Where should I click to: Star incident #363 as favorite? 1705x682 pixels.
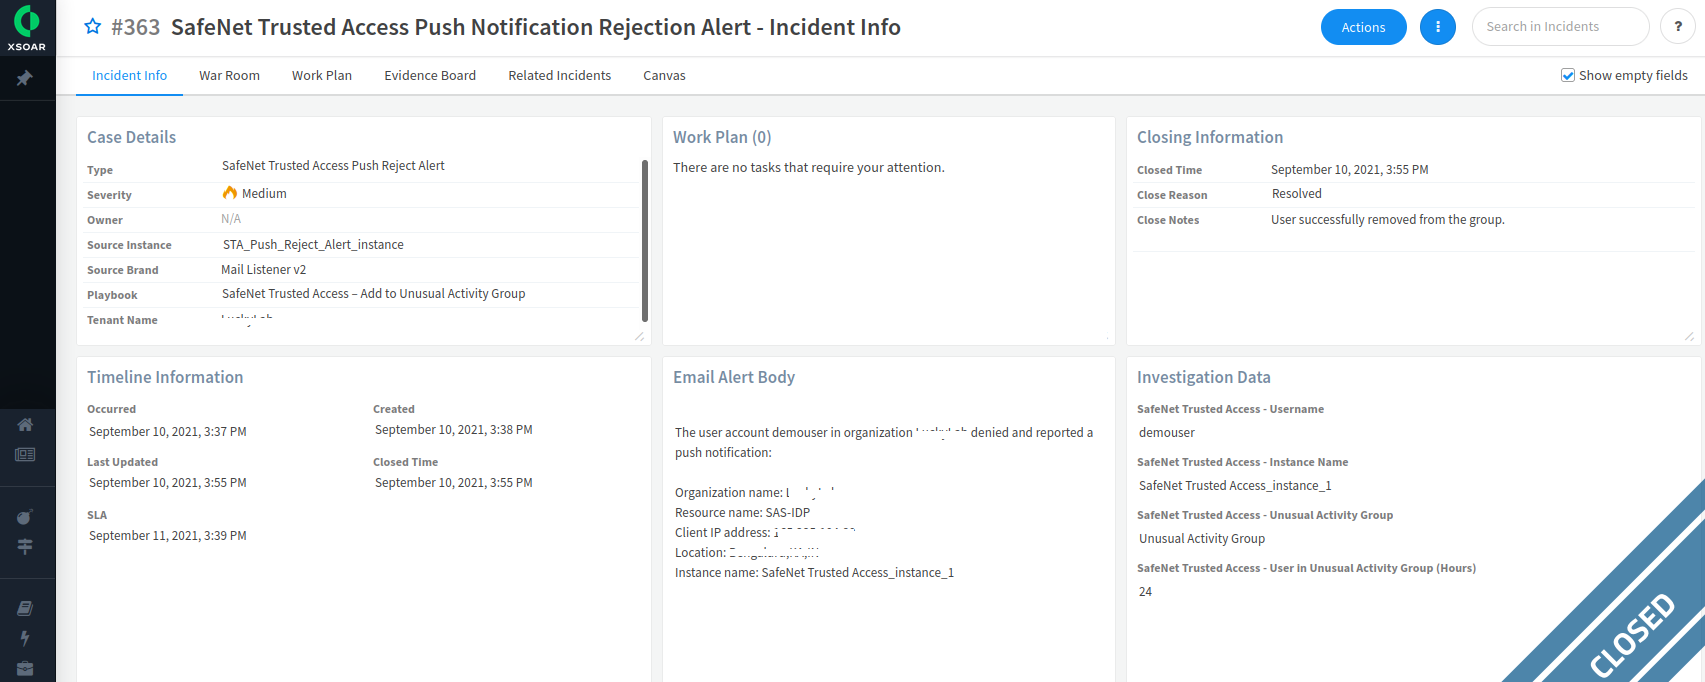point(93,27)
